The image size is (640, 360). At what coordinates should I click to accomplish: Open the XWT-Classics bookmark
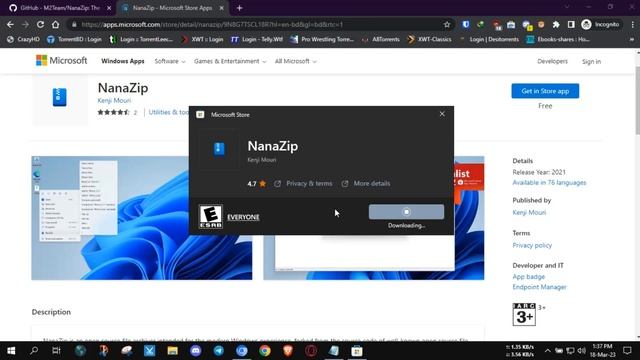429,39
